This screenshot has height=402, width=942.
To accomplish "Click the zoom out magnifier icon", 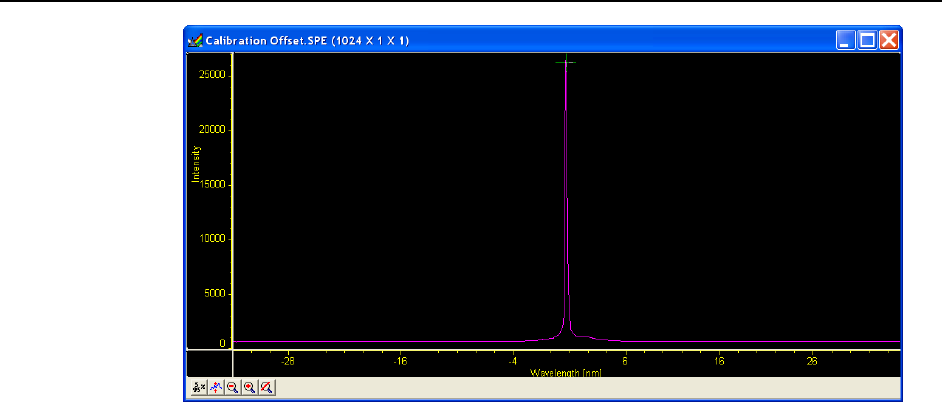I will [232, 388].
